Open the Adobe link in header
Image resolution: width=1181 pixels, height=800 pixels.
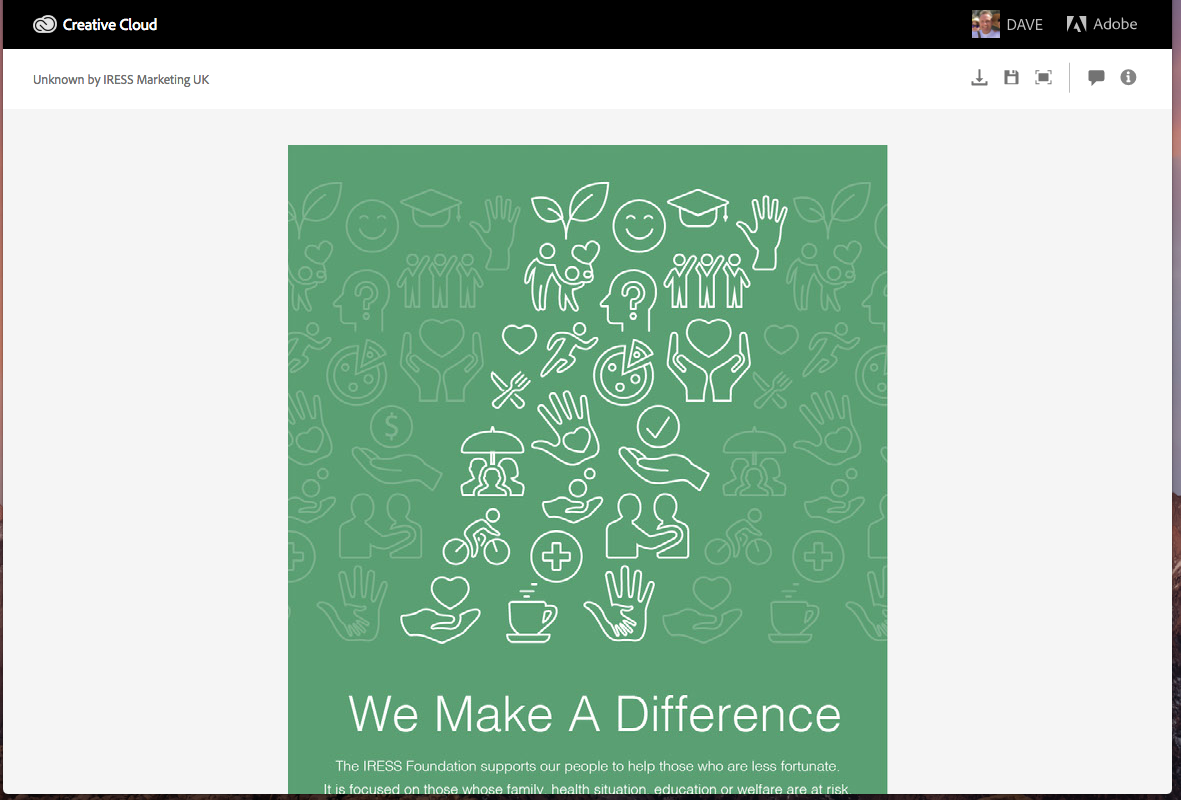click(1101, 24)
